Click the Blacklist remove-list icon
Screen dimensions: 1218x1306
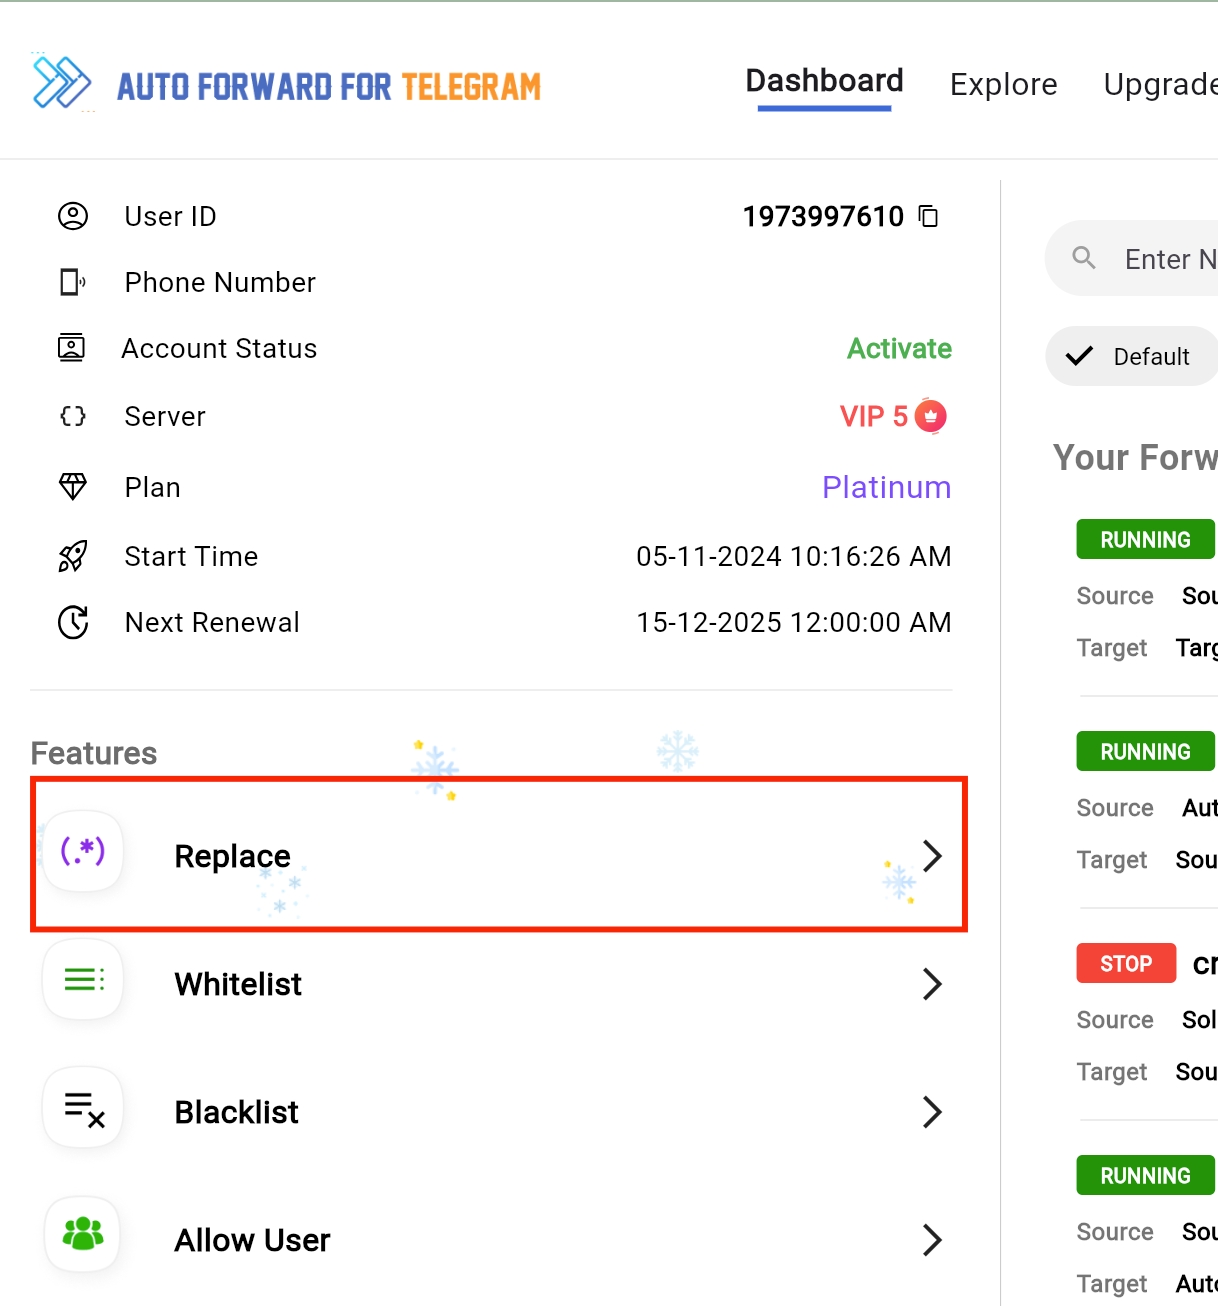(x=83, y=1108)
